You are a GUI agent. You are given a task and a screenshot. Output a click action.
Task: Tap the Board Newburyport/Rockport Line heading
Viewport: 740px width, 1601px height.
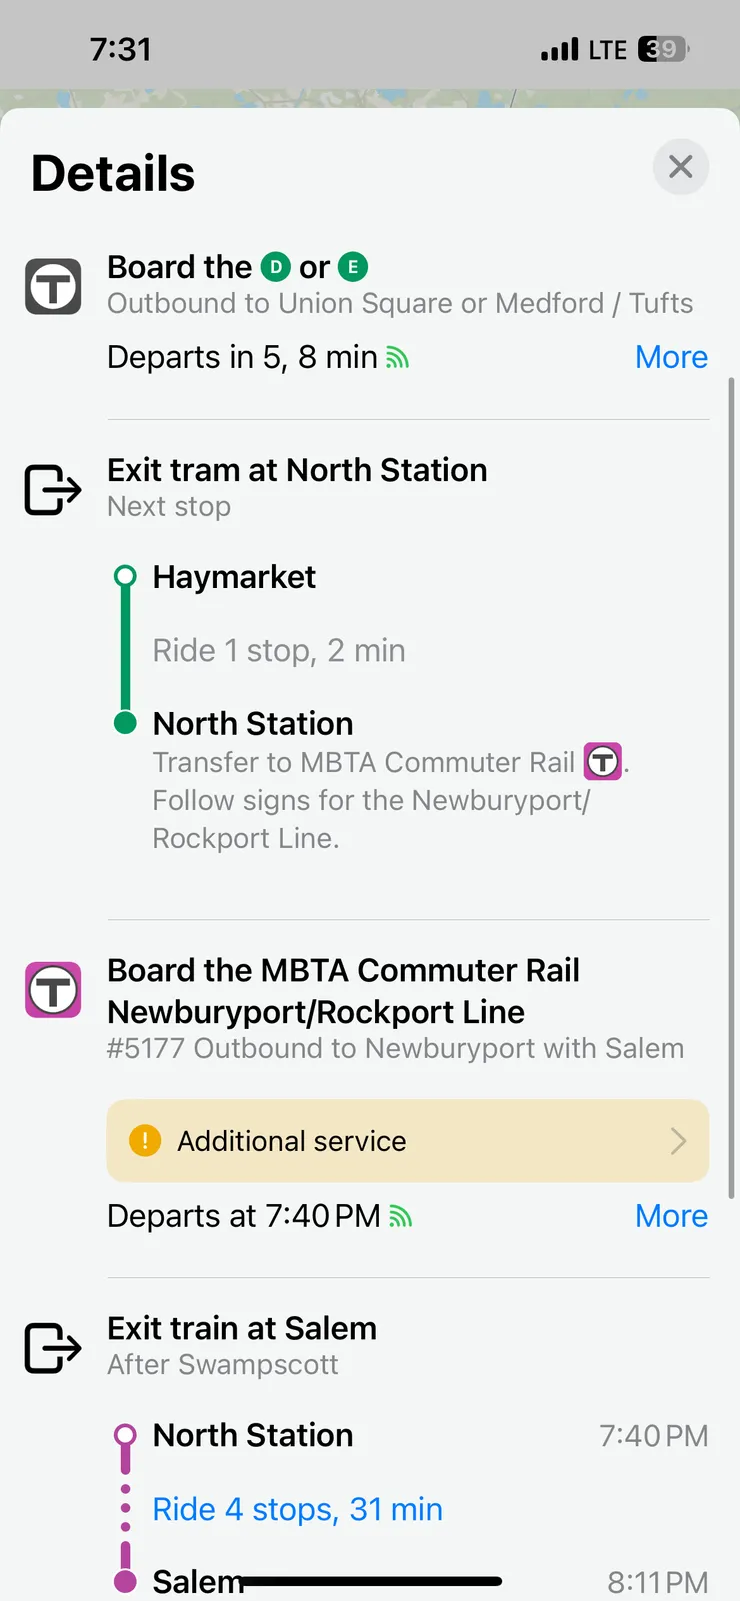click(x=343, y=991)
